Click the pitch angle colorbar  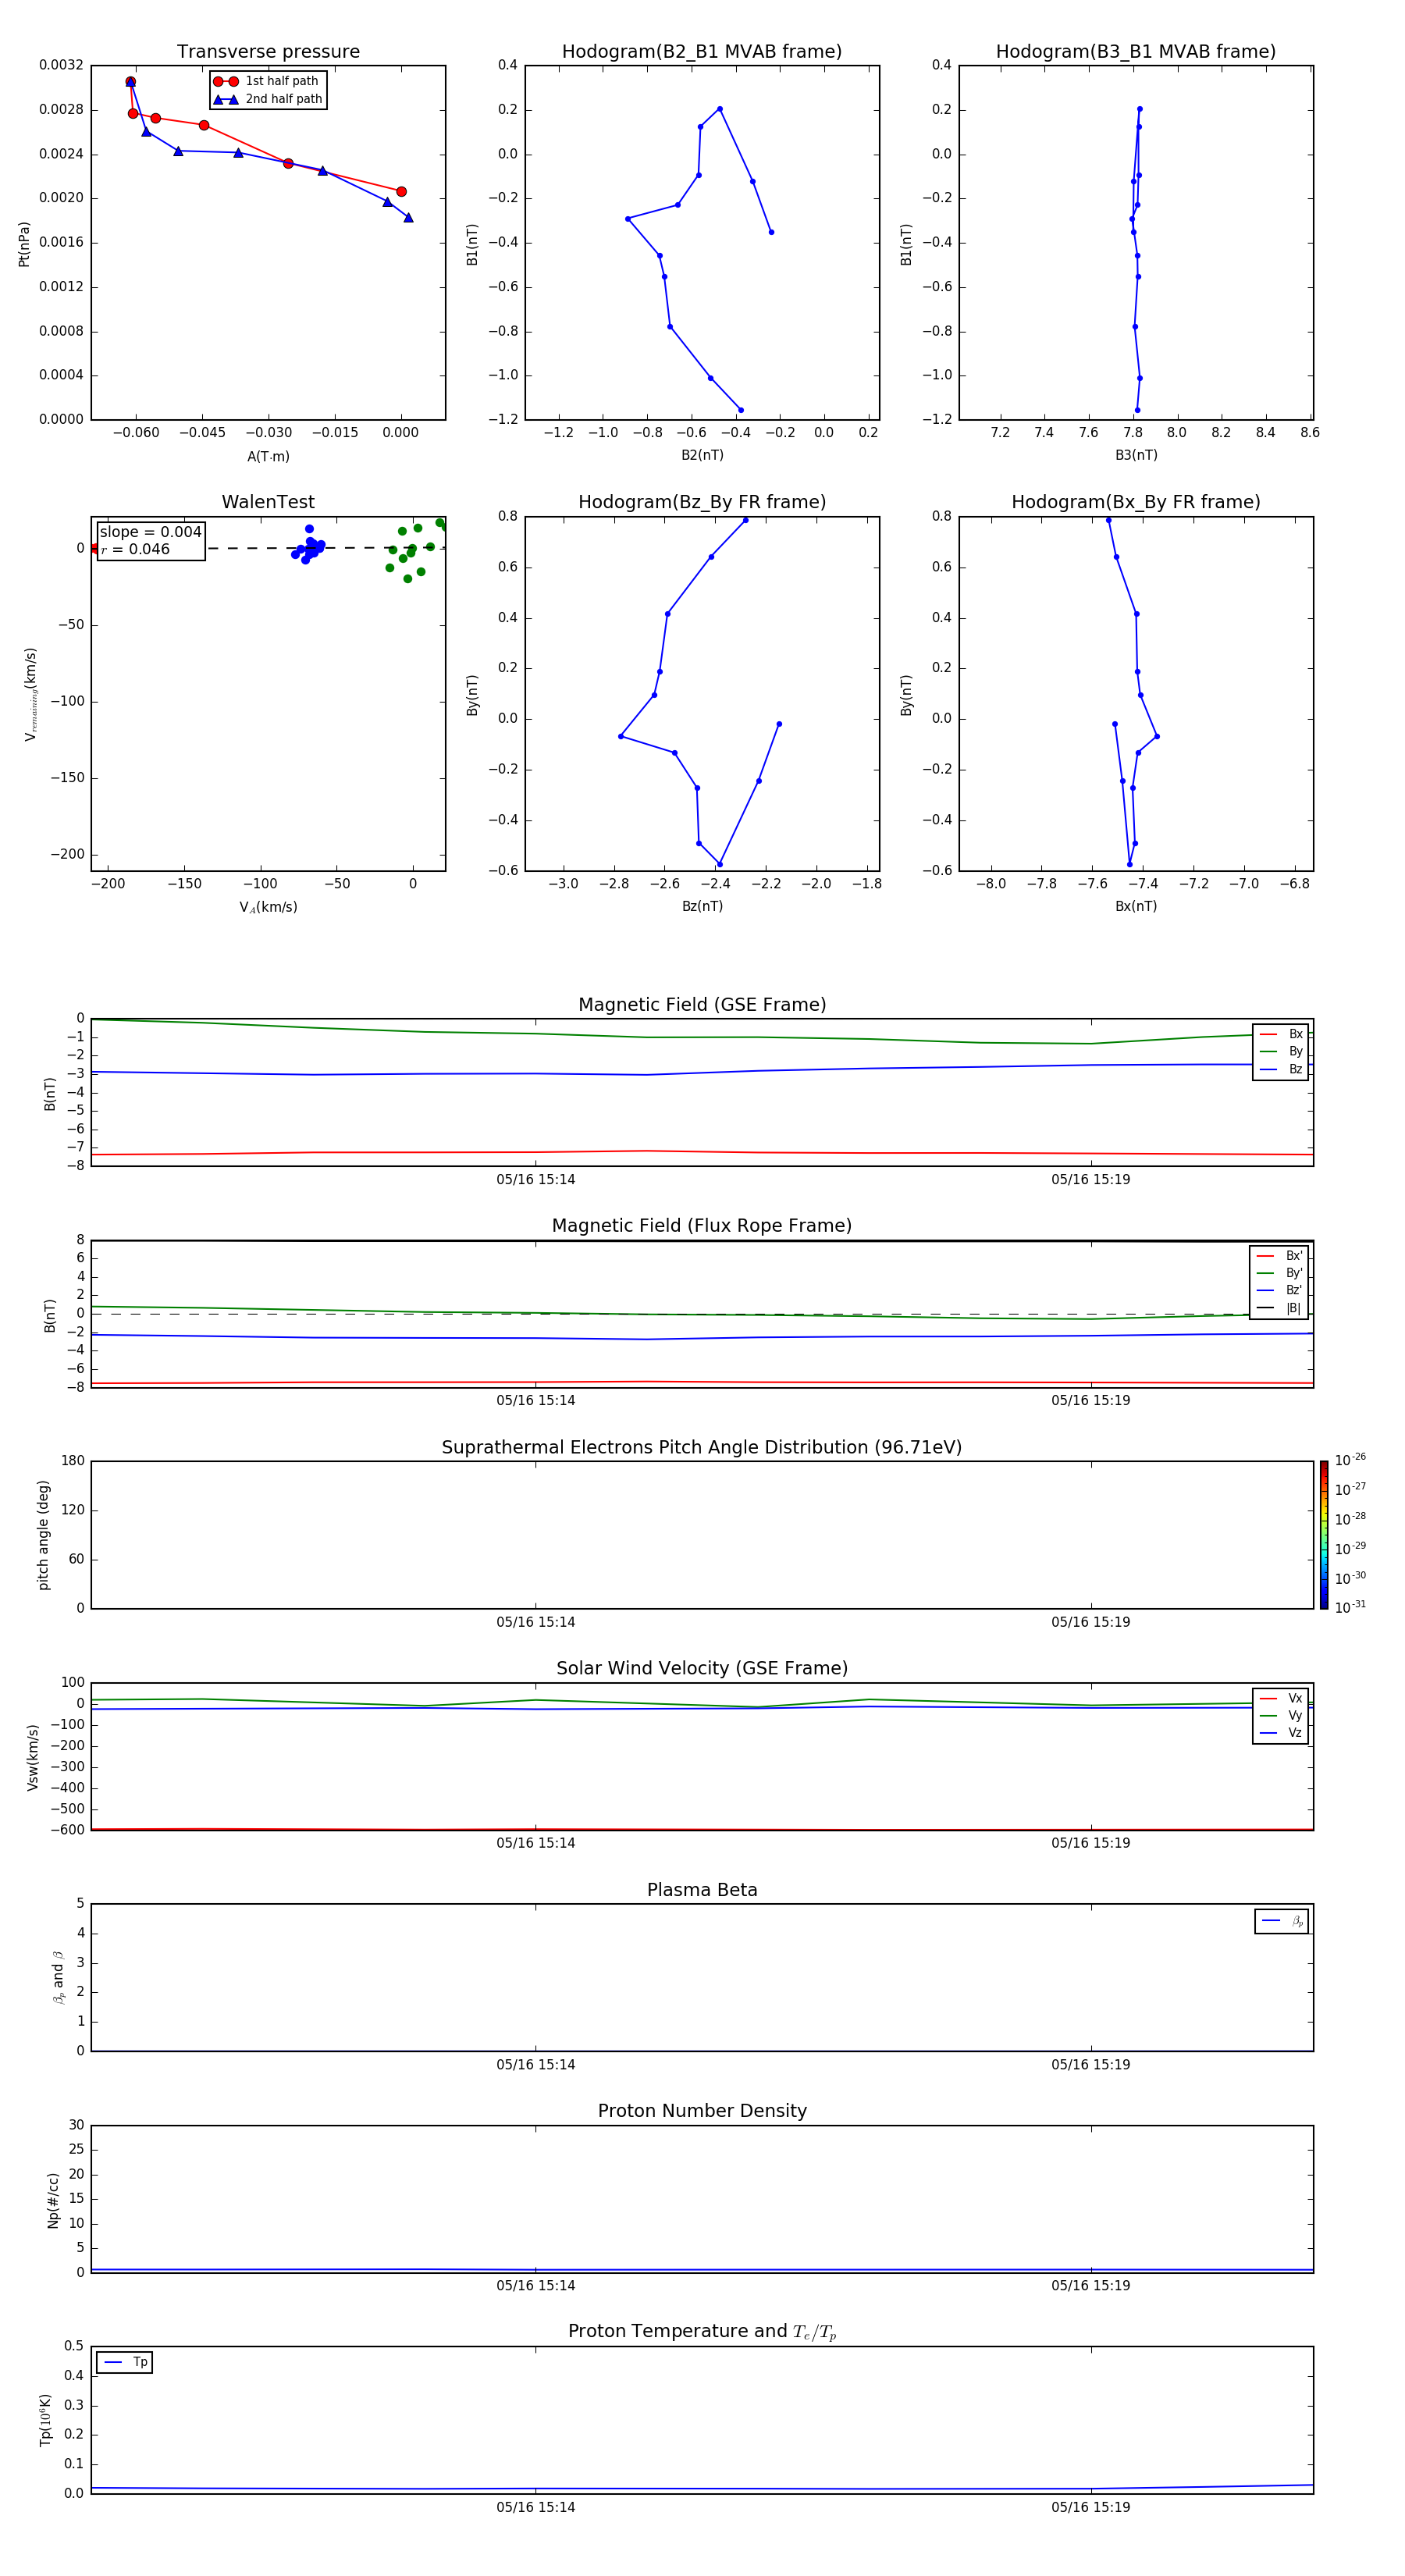[x=1324, y=1535]
